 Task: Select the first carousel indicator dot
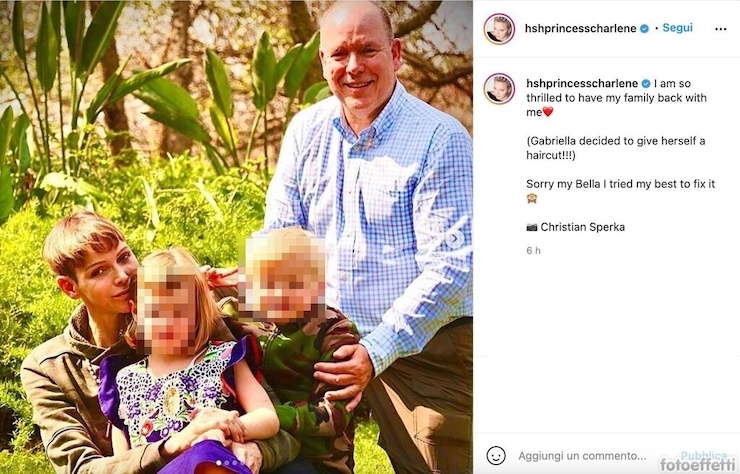click(218, 462)
